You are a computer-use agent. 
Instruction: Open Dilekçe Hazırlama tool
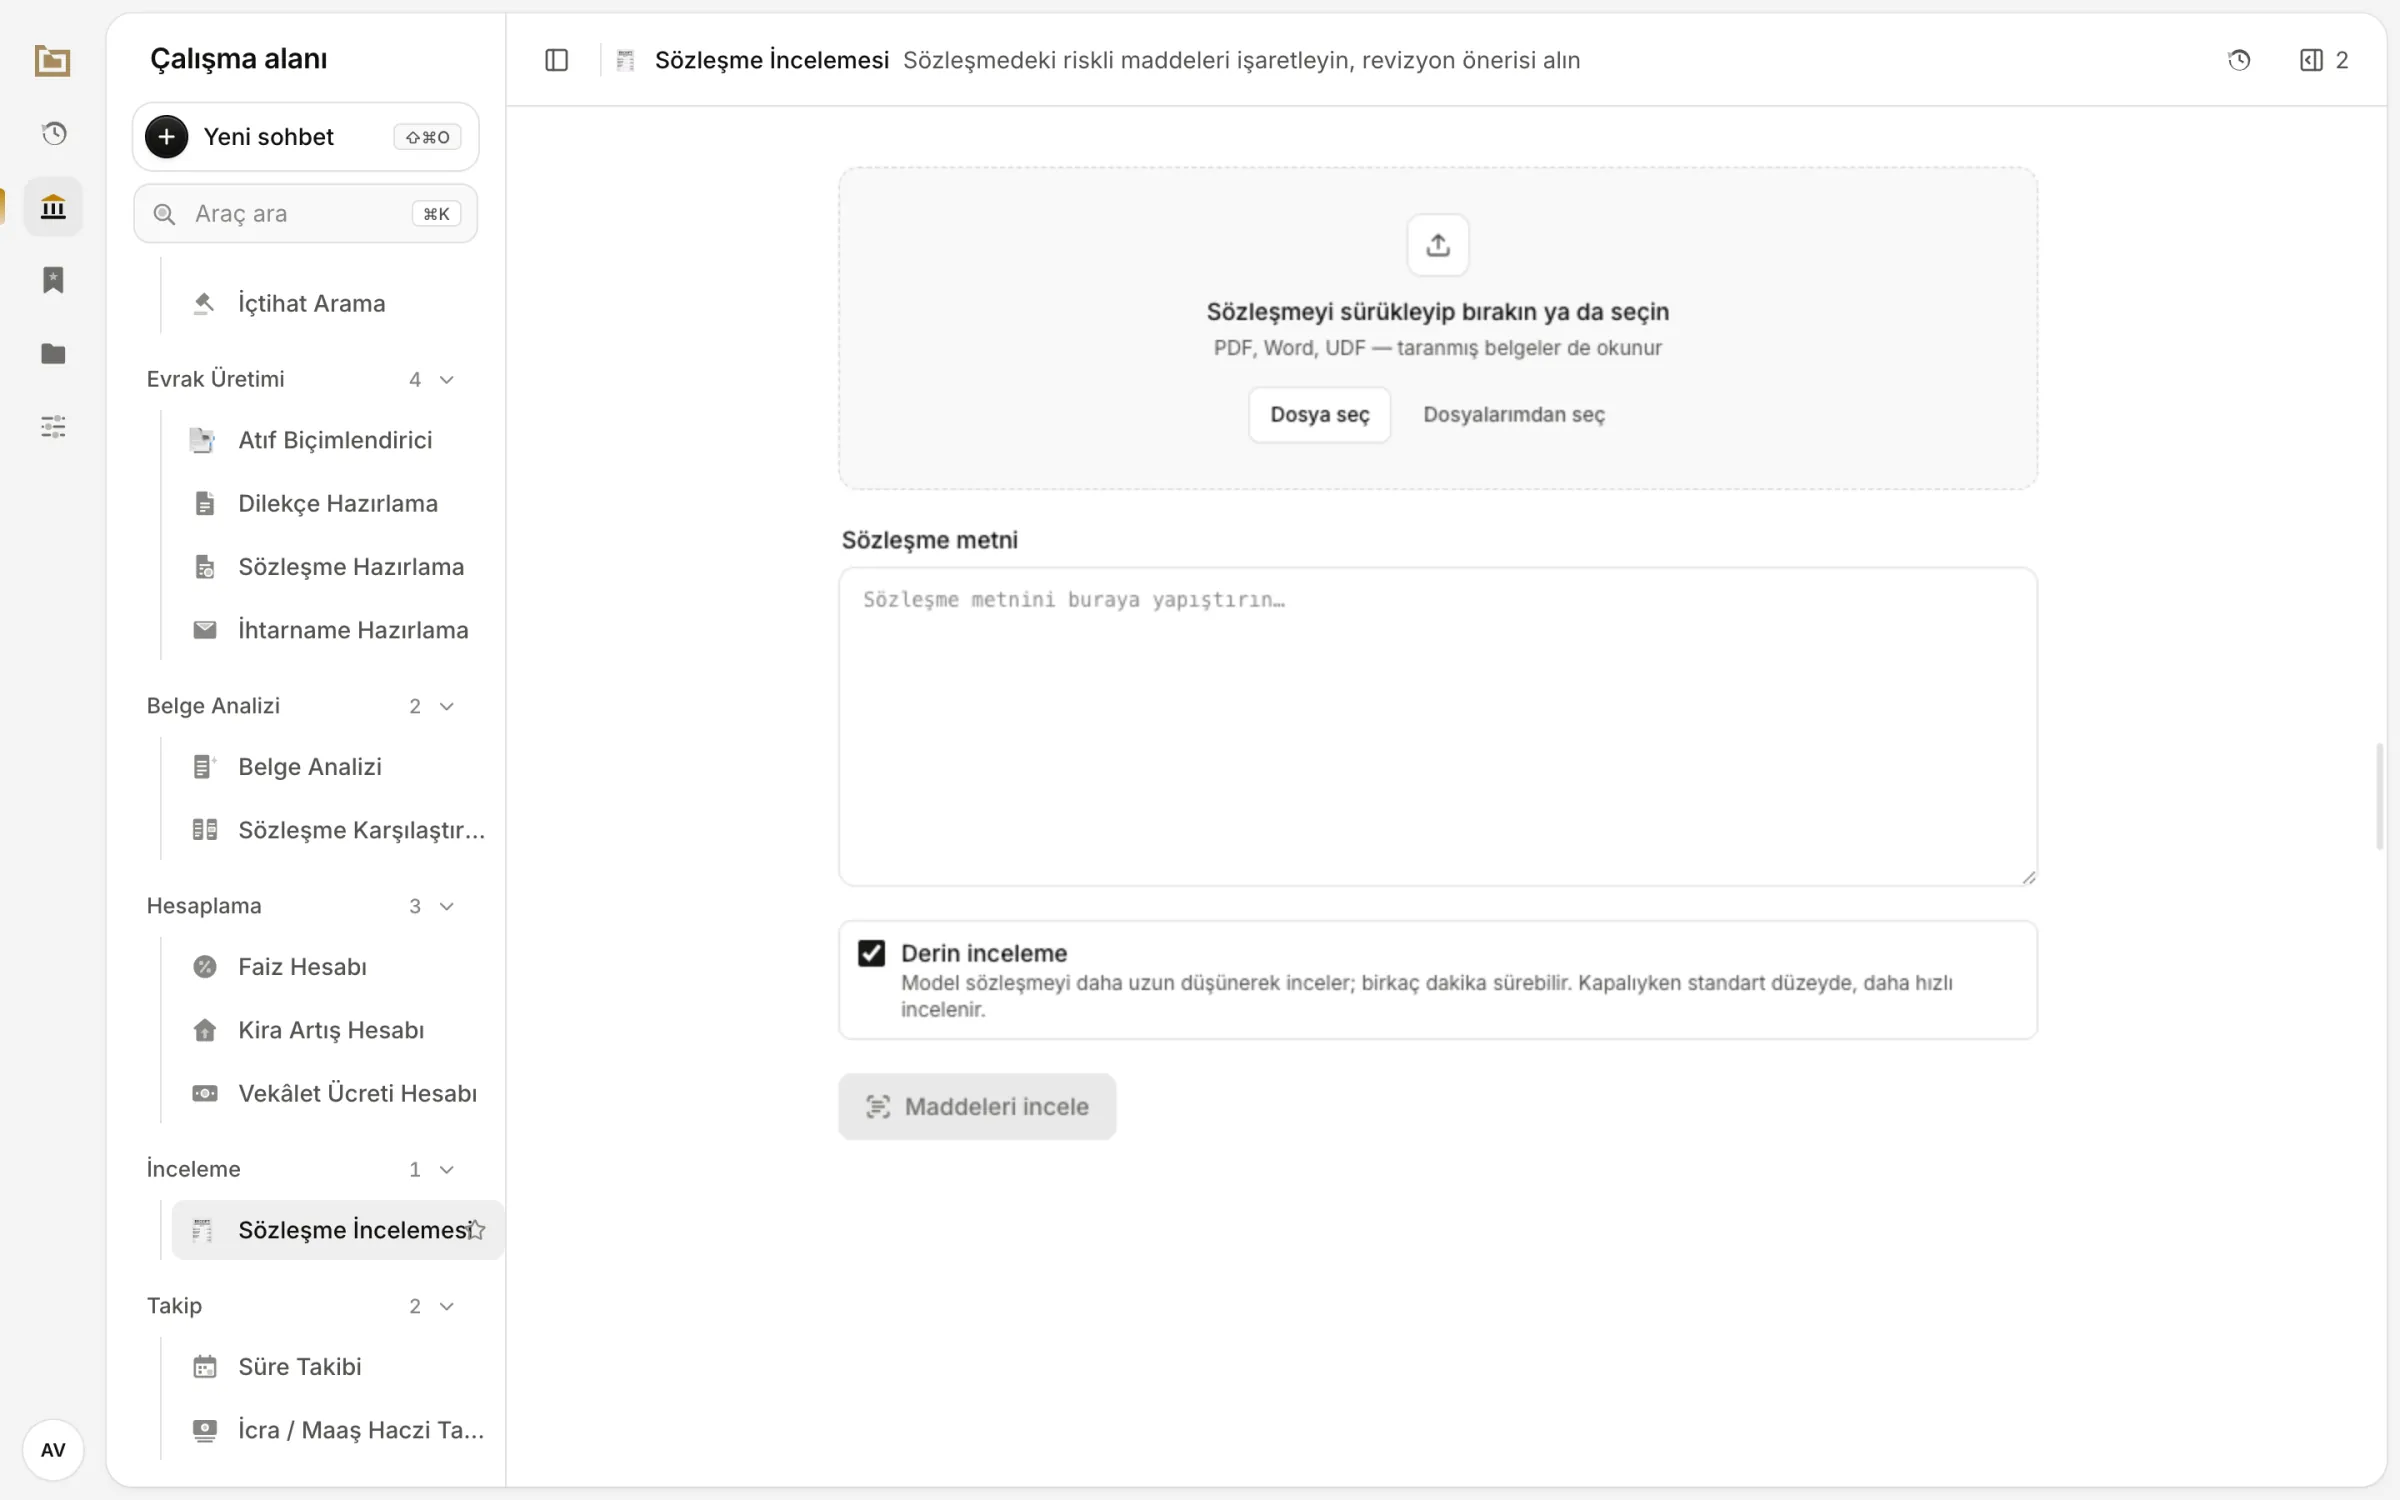(337, 503)
